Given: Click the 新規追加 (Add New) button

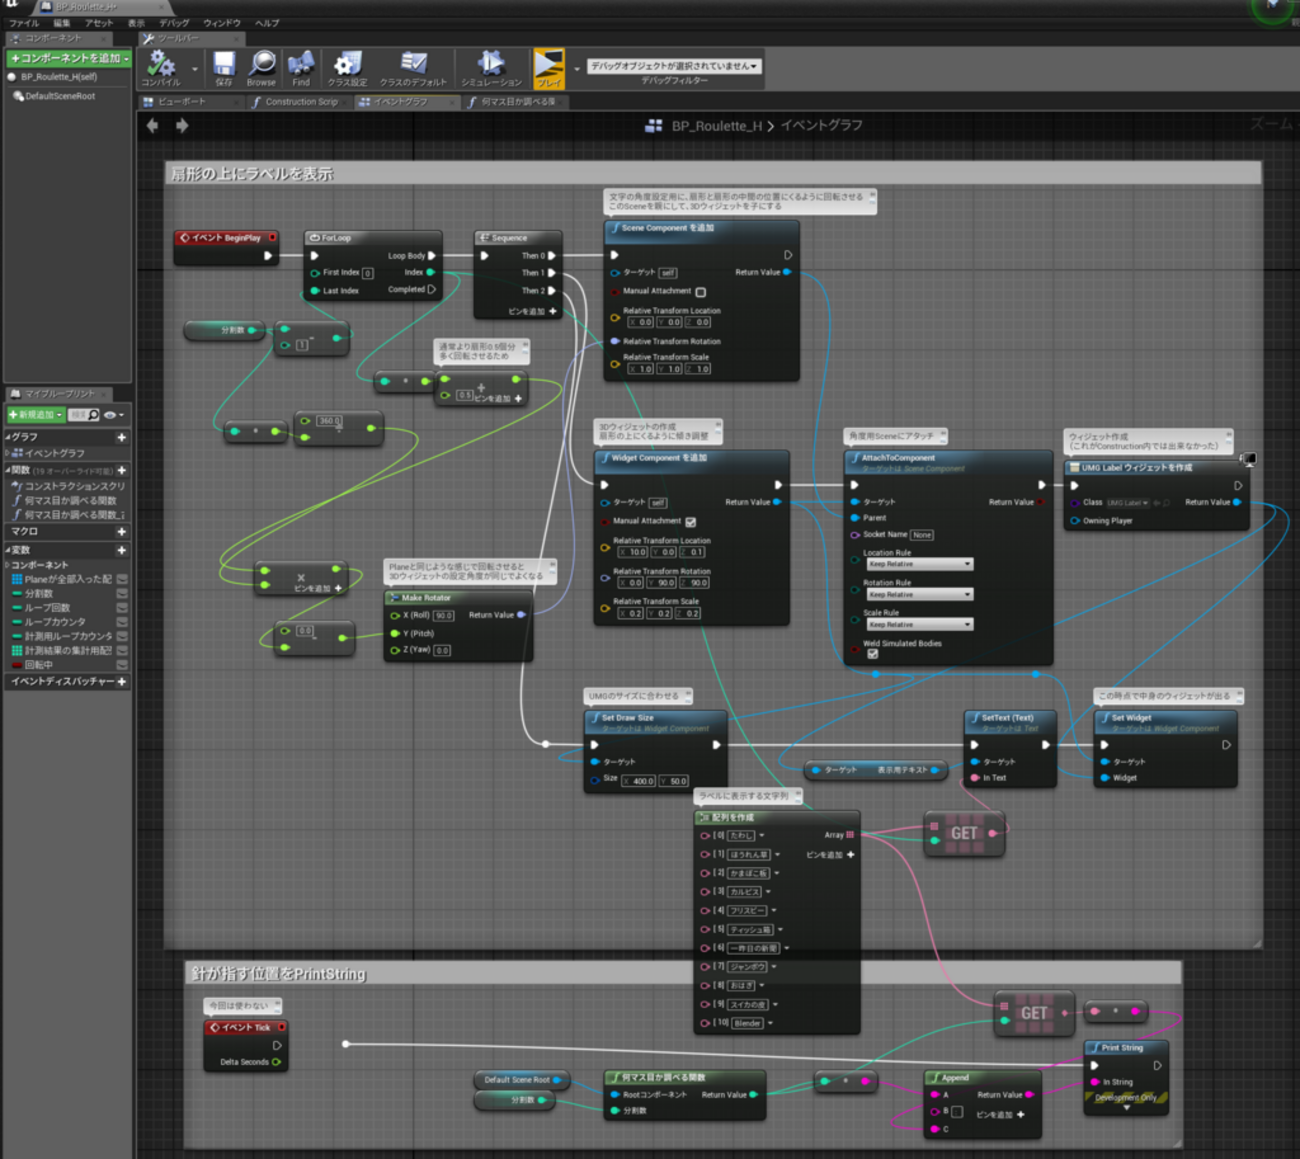Looking at the screenshot, I should [x=36, y=415].
